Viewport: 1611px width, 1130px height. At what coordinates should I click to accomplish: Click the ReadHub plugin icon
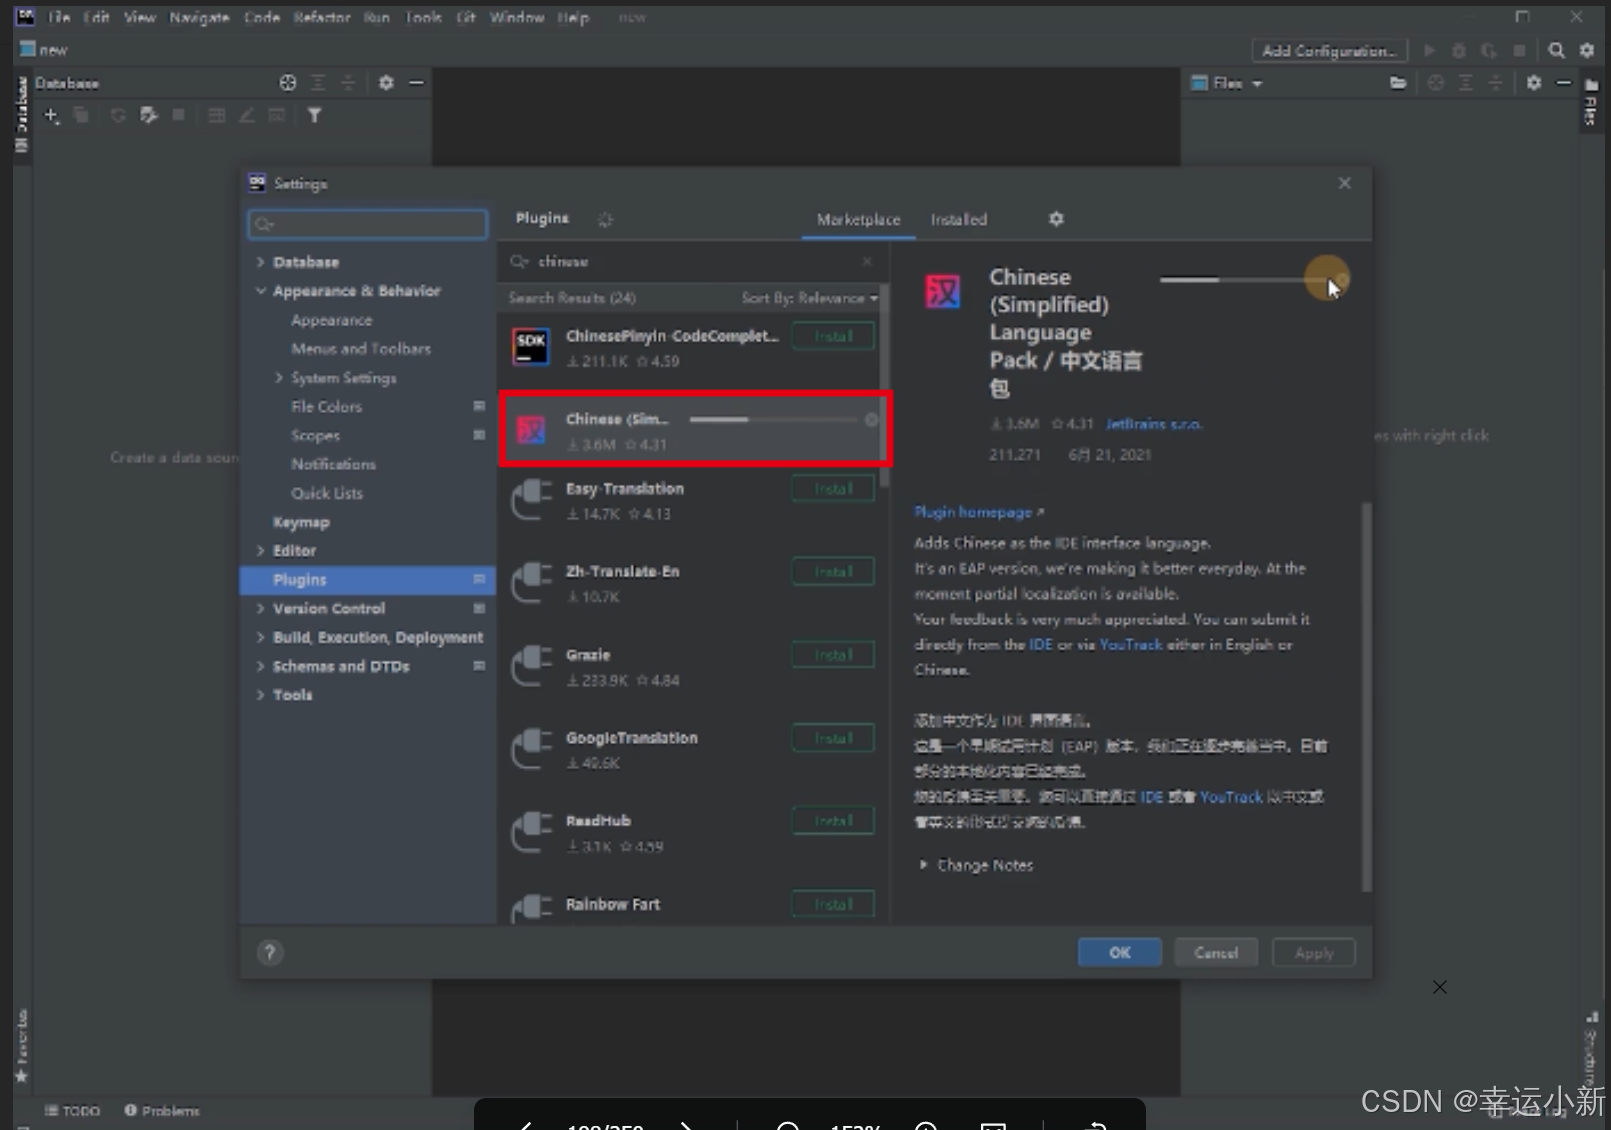(x=532, y=832)
